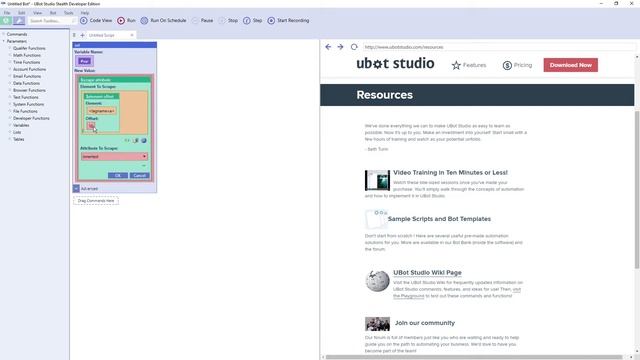The width and height of the screenshot is (640, 360).
Task: Expand Email Functions
Action: [x=10, y=76]
